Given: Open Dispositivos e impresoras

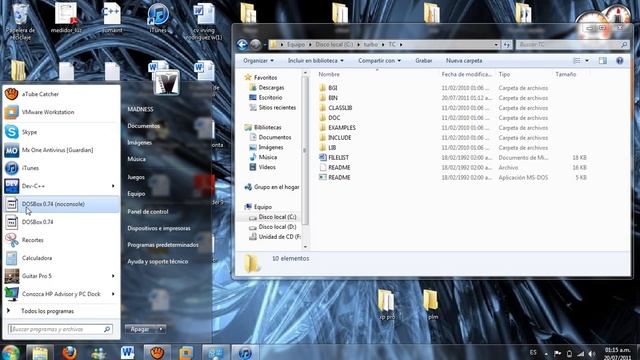Looking at the screenshot, I should (x=159, y=229).
